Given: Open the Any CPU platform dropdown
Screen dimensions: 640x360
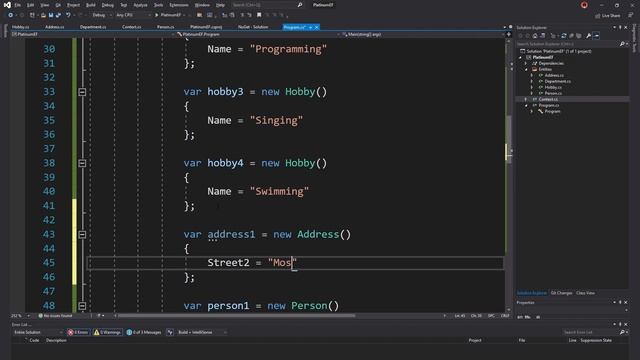Looking at the screenshot, I should coord(133,15).
